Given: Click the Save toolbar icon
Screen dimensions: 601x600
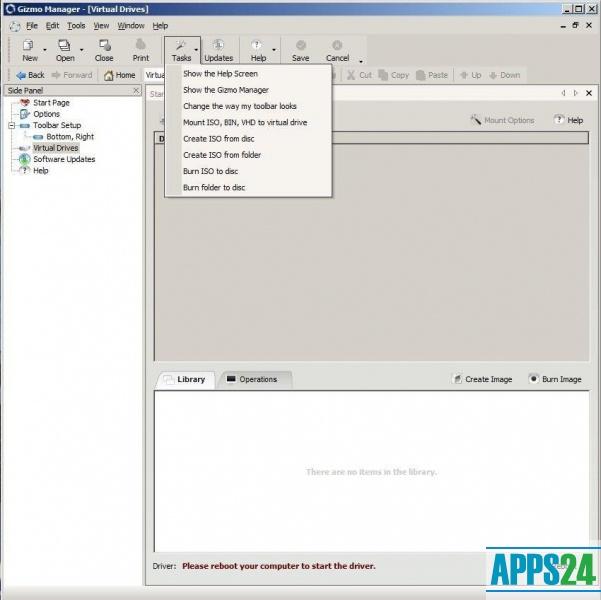Looking at the screenshot, I should (301, 45).
